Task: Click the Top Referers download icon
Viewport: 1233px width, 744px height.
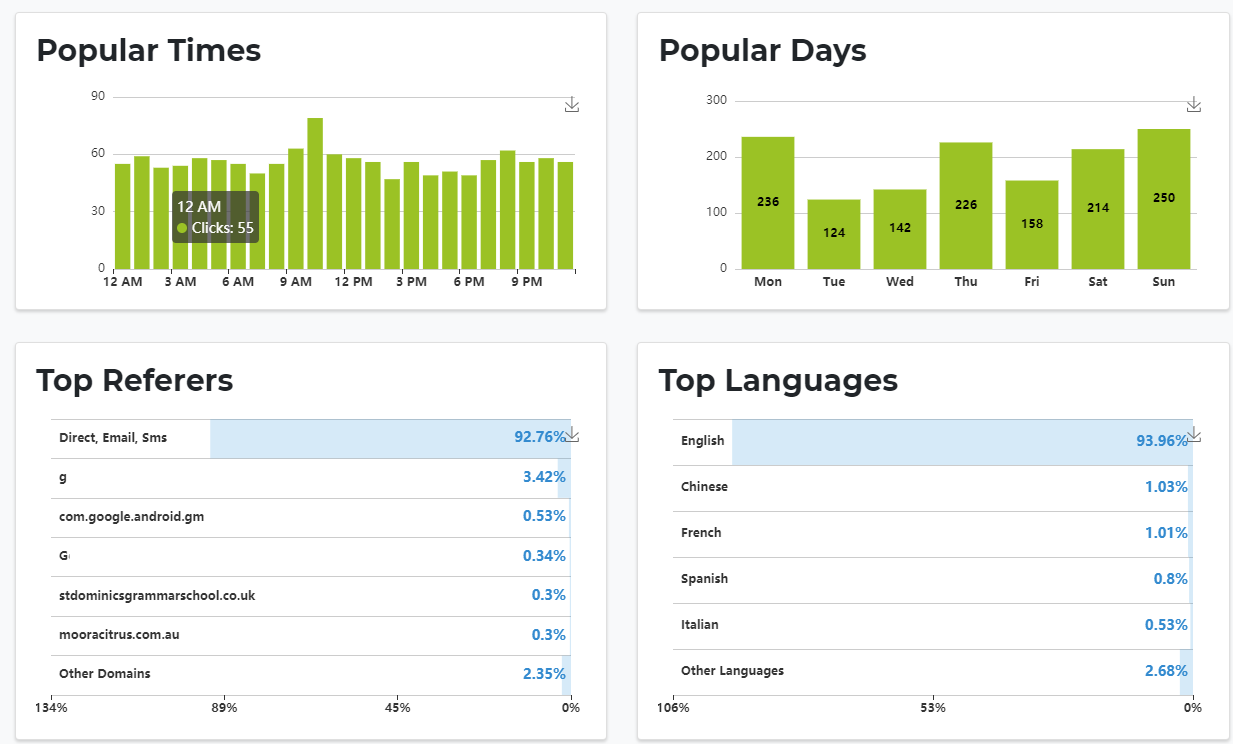Action: coord(573,434)
